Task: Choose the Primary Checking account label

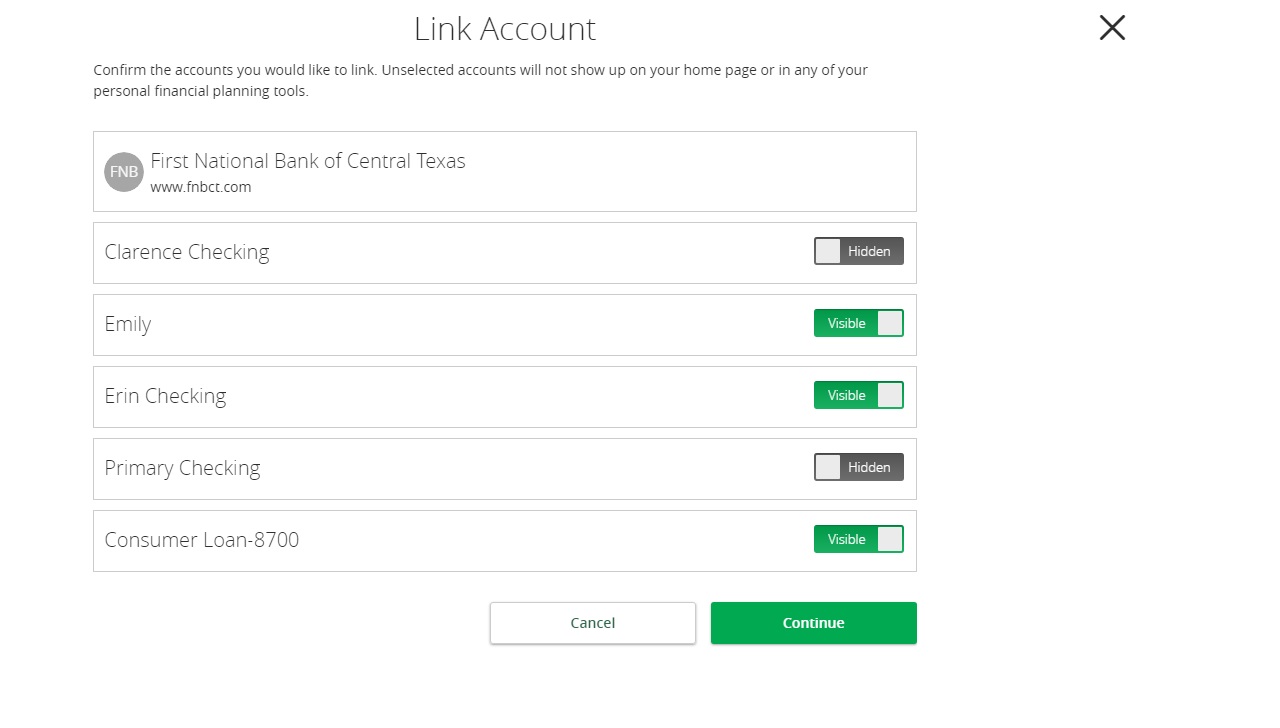Action: [x=182, y=468]
